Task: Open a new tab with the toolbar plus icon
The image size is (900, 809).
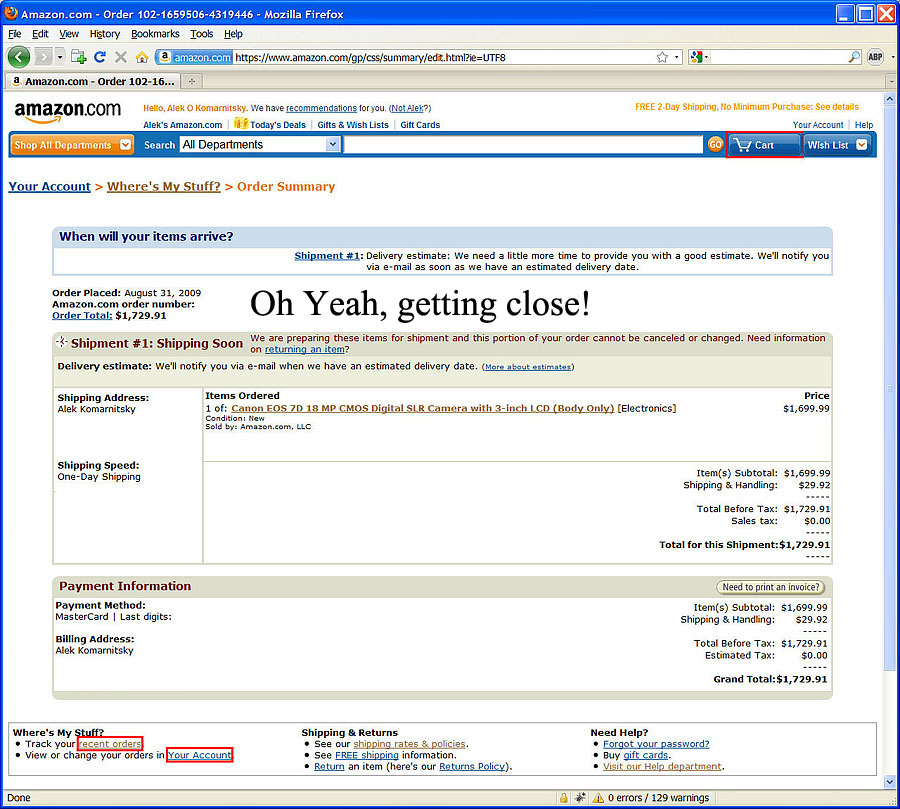Action: [79, 57]
